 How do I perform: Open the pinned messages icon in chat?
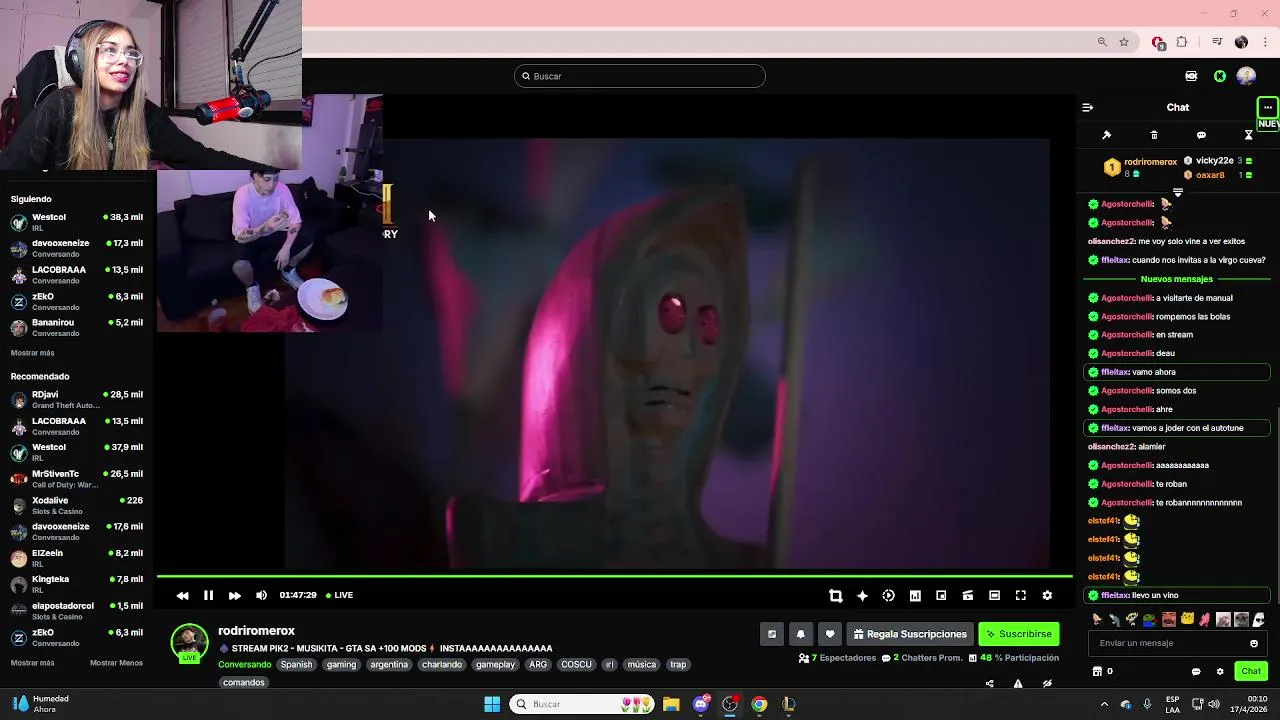1106,135
